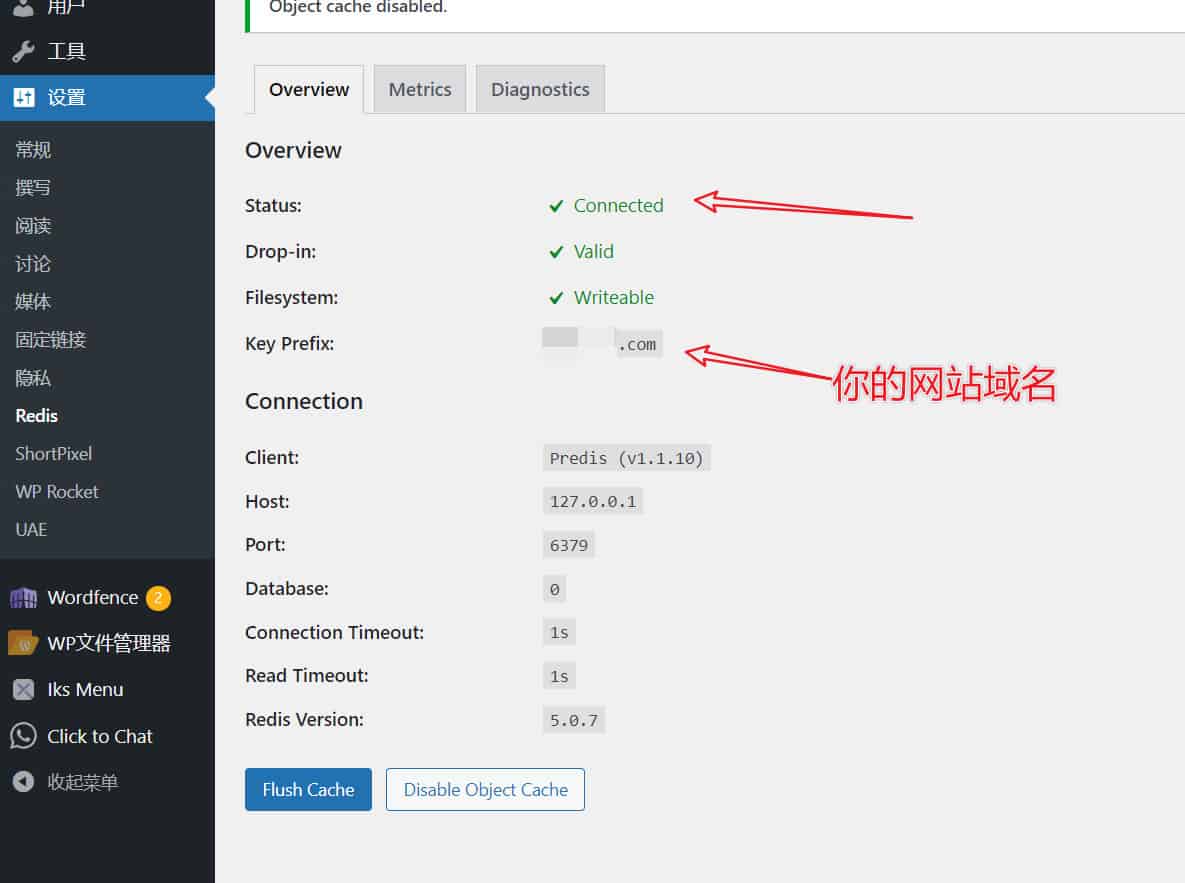
Task: Click the WP文件管理器 folder icon
Action: [x=23, y=644]
